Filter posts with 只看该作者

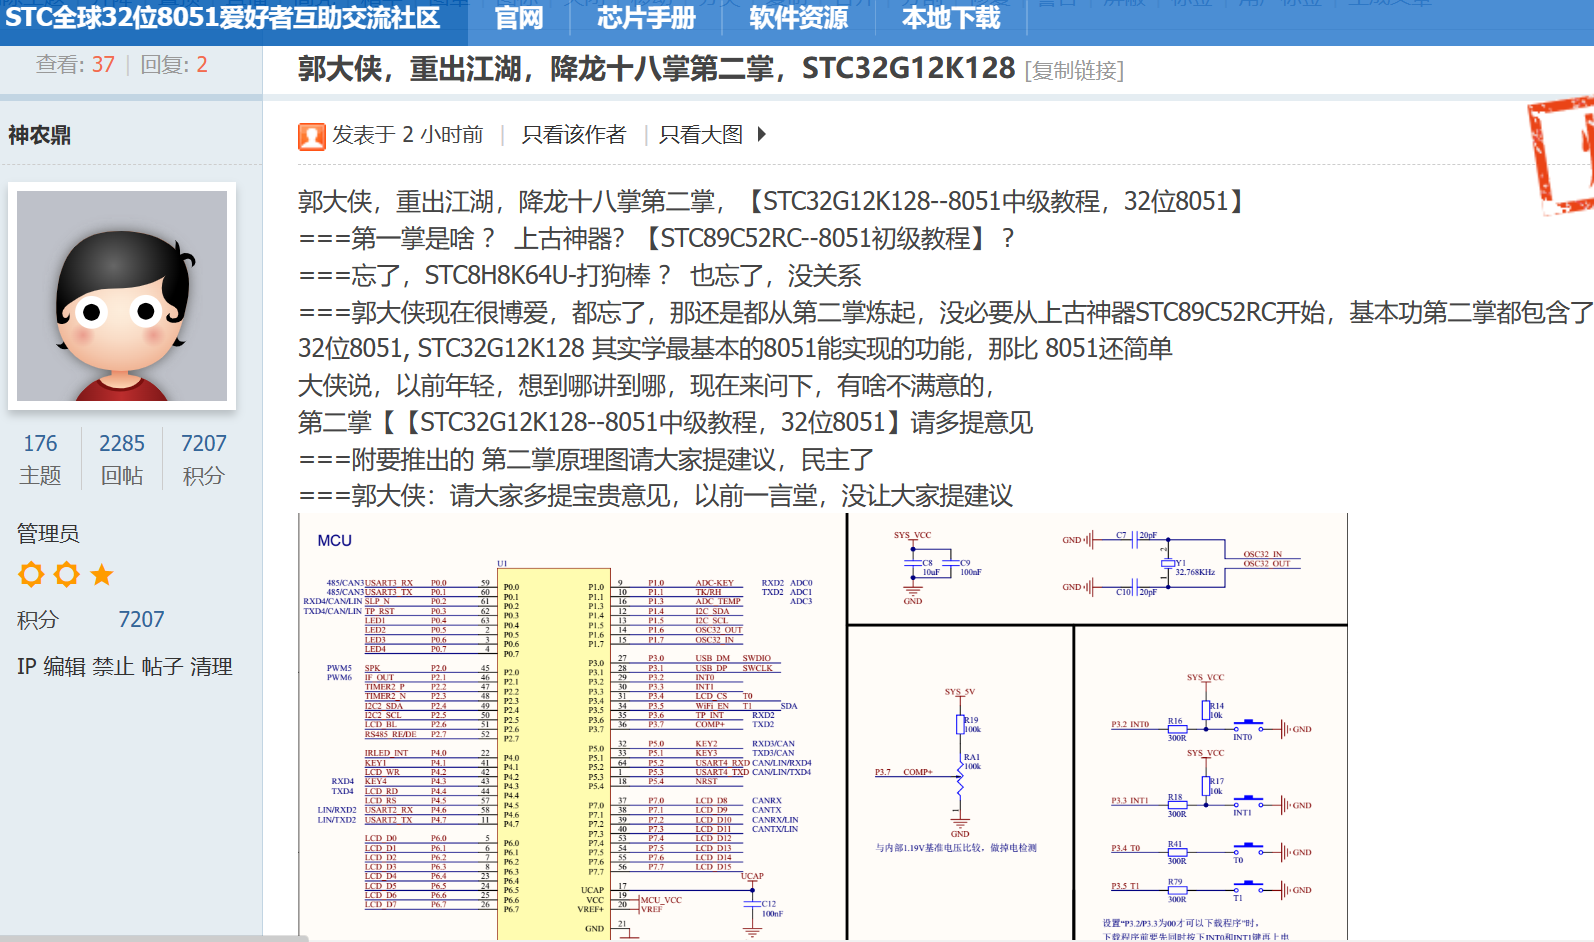coord(574,135)
